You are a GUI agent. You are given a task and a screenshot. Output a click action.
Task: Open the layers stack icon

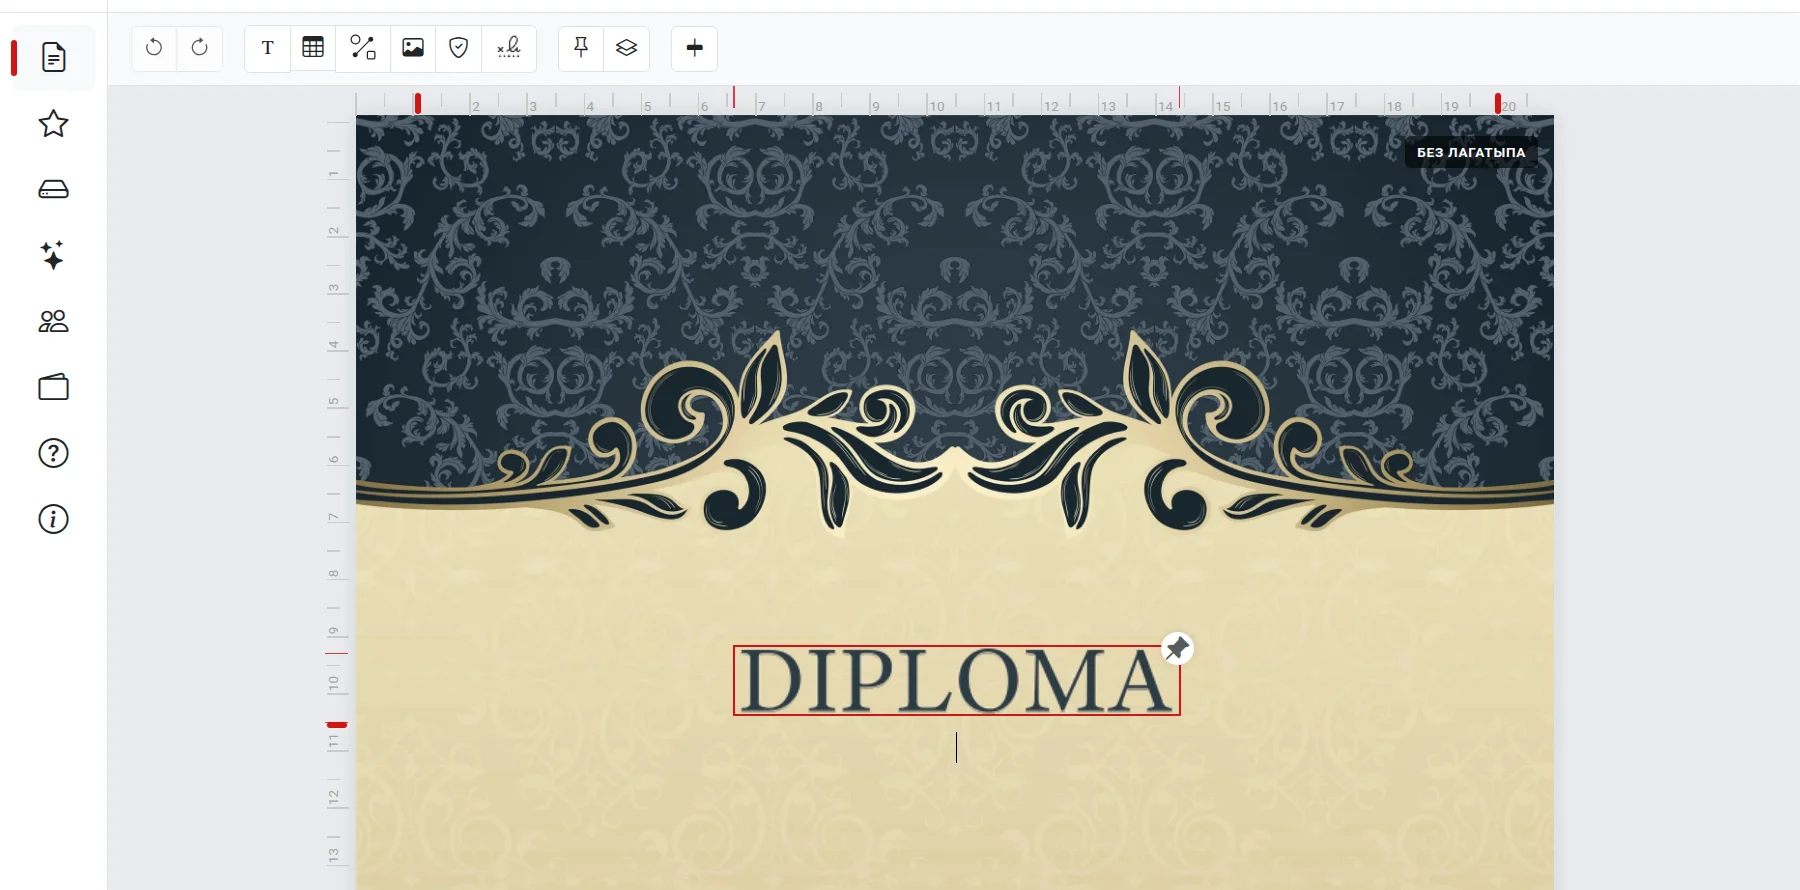[x=627, y=47]
